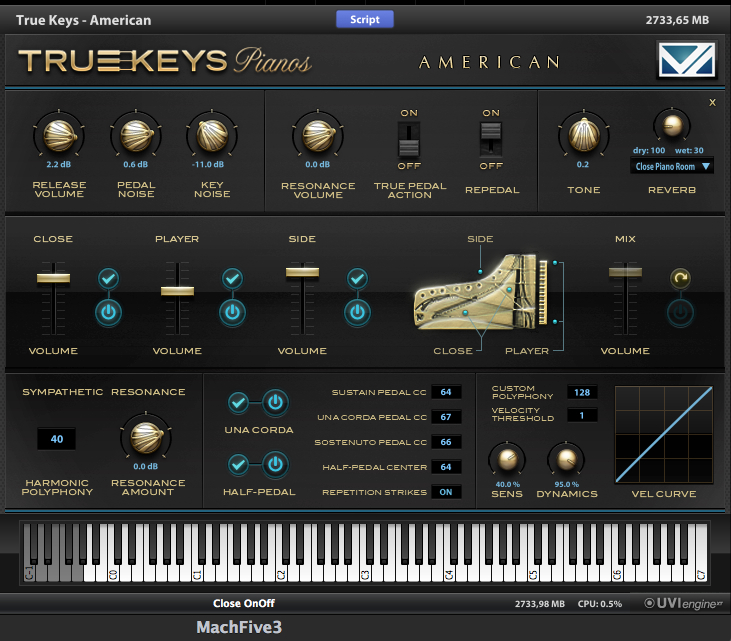Click the 0.6 dB Pedal Noise value
The image size is (731, 641).
point(136,165)
